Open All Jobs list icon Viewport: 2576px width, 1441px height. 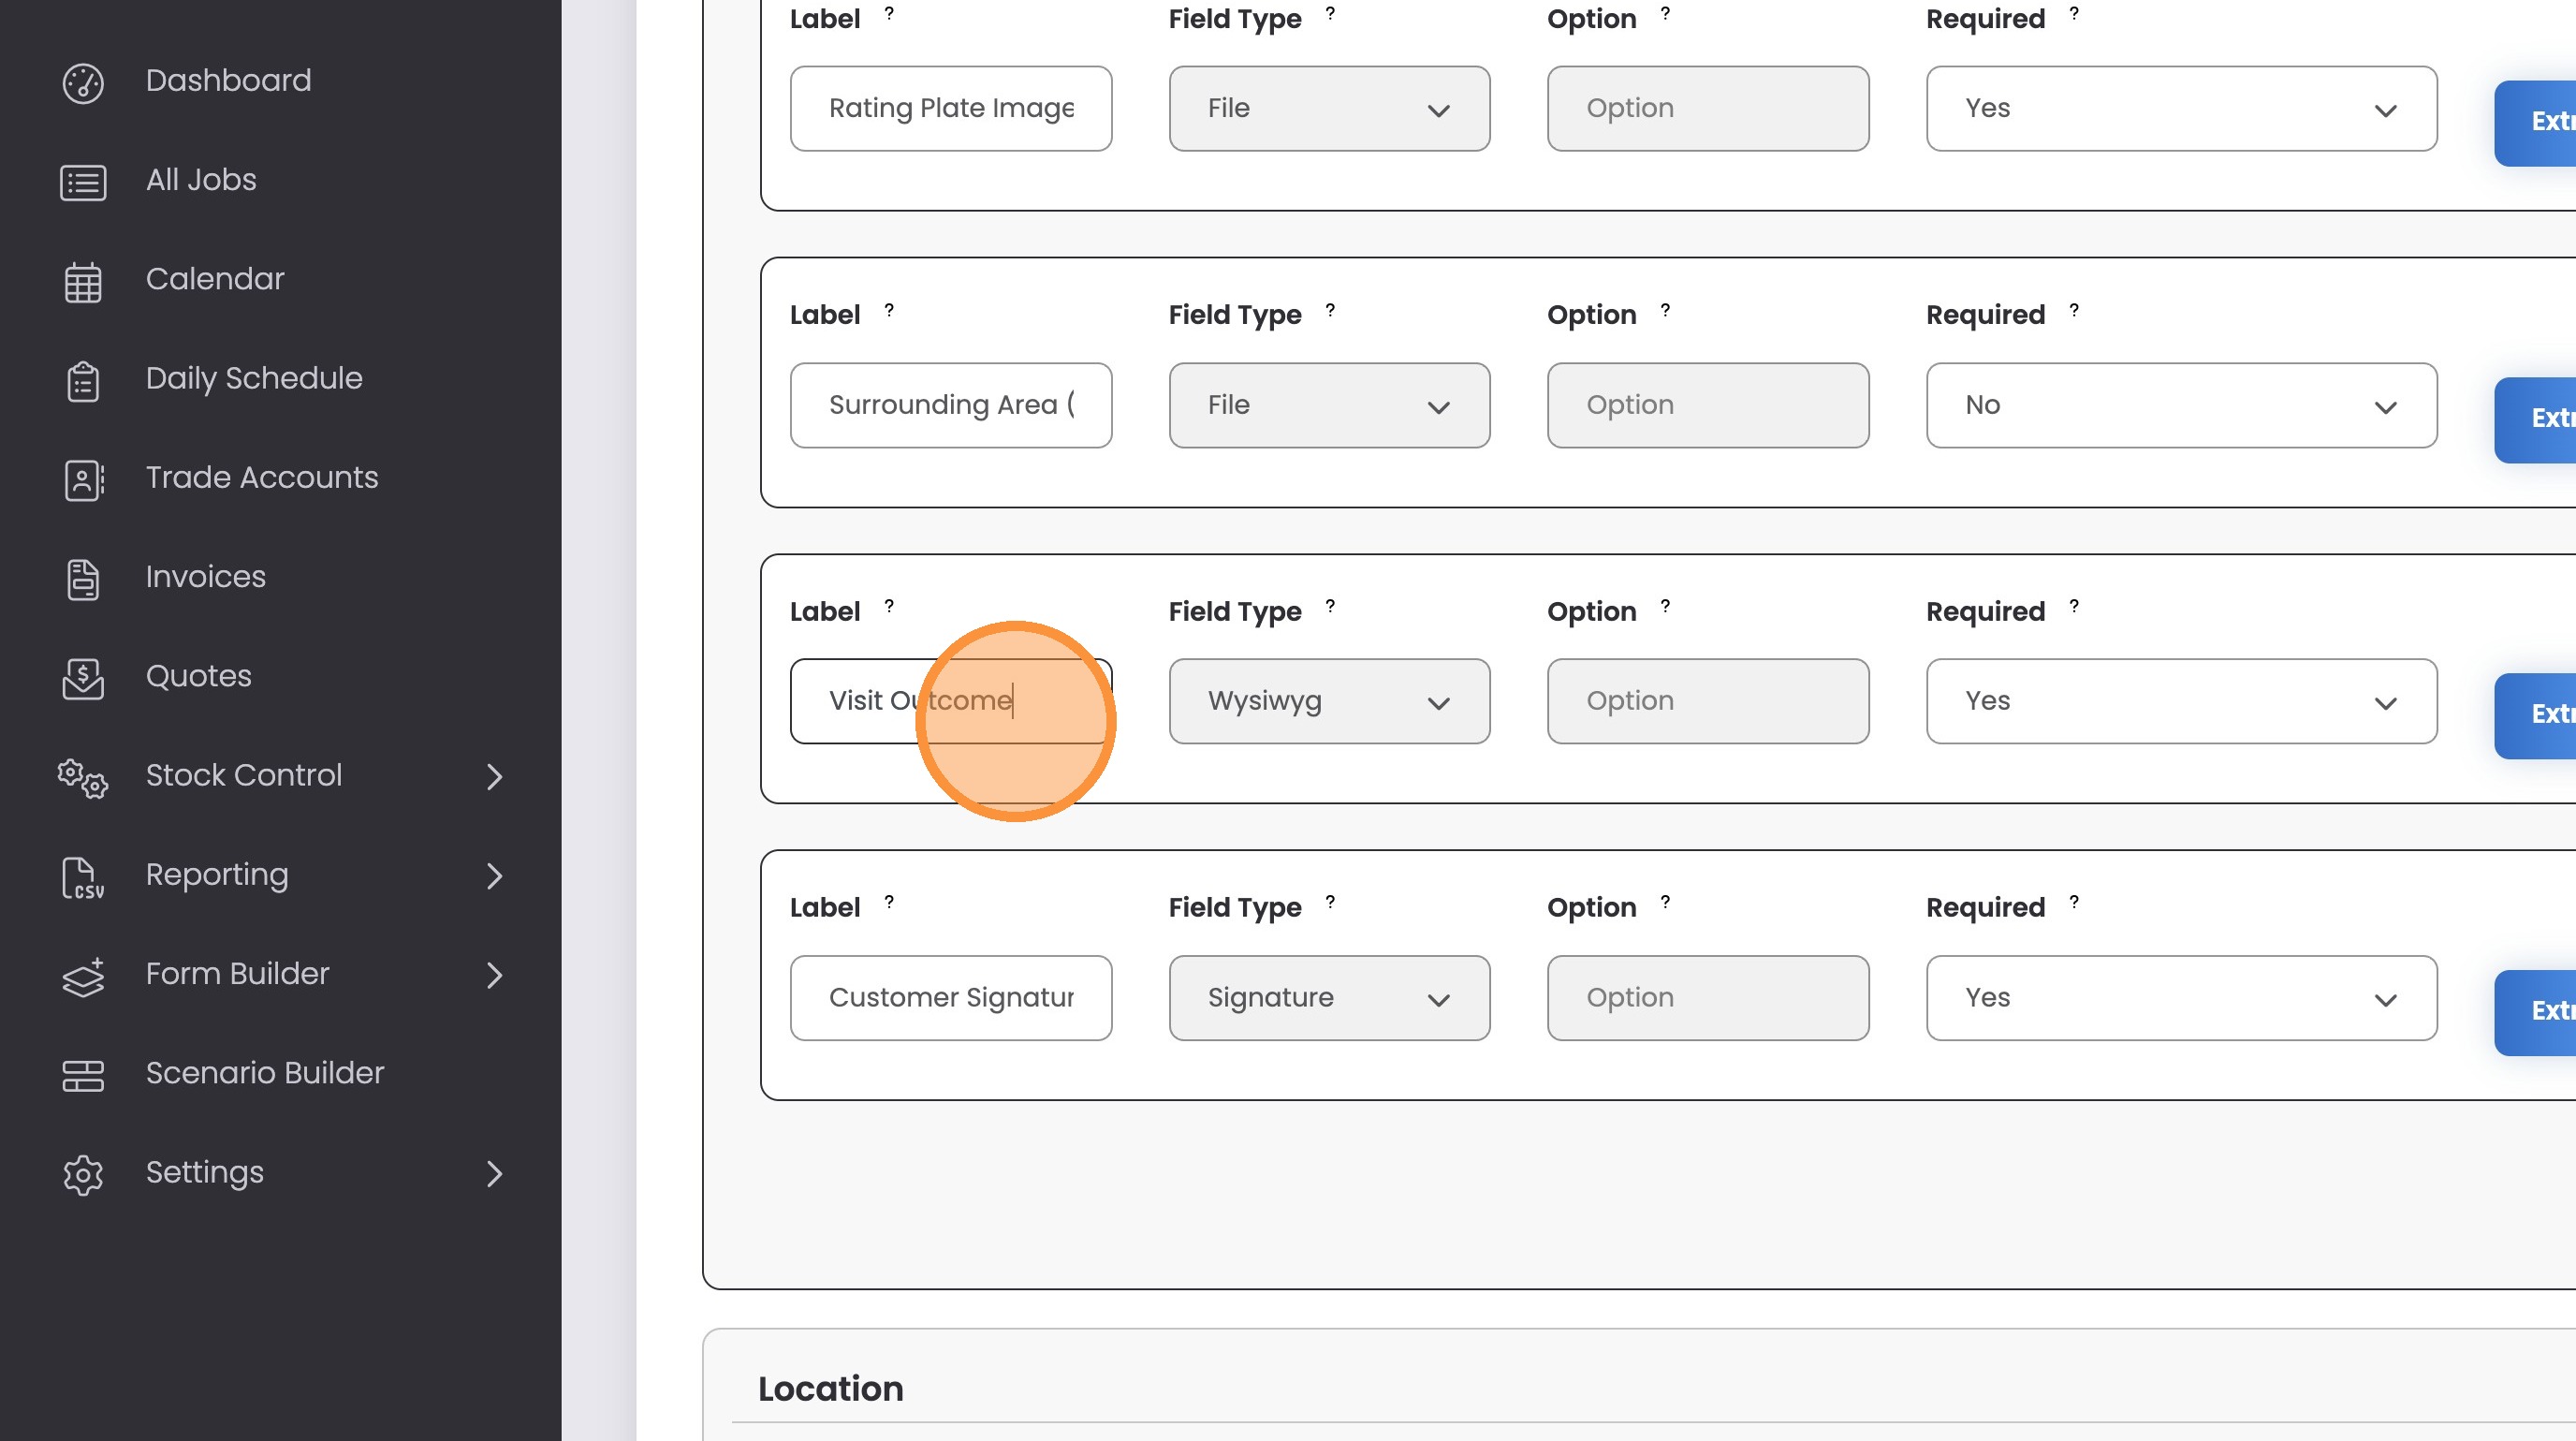[x=83, y=182]
